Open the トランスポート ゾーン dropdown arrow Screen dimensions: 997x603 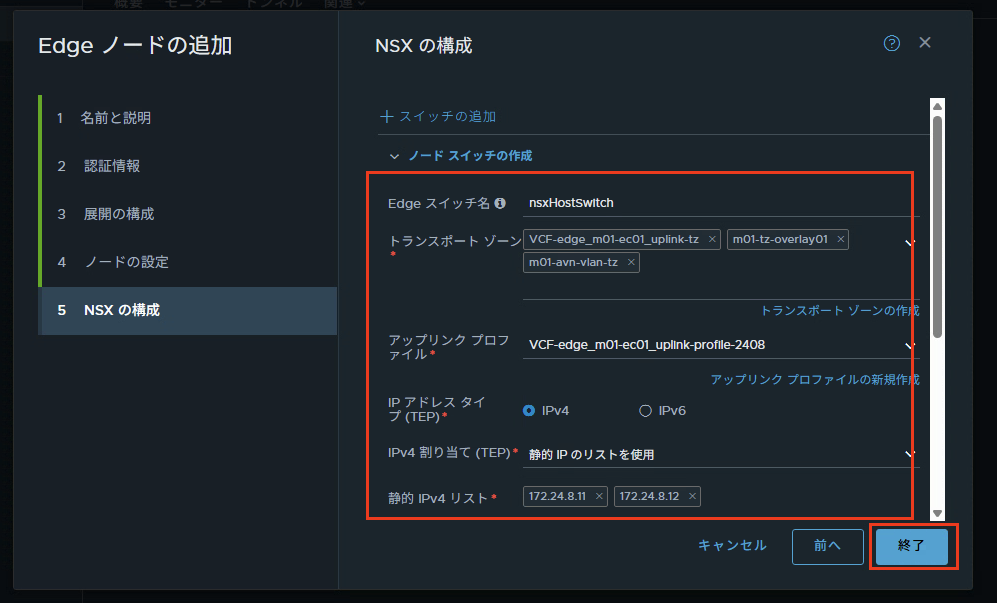coord(910,242)
